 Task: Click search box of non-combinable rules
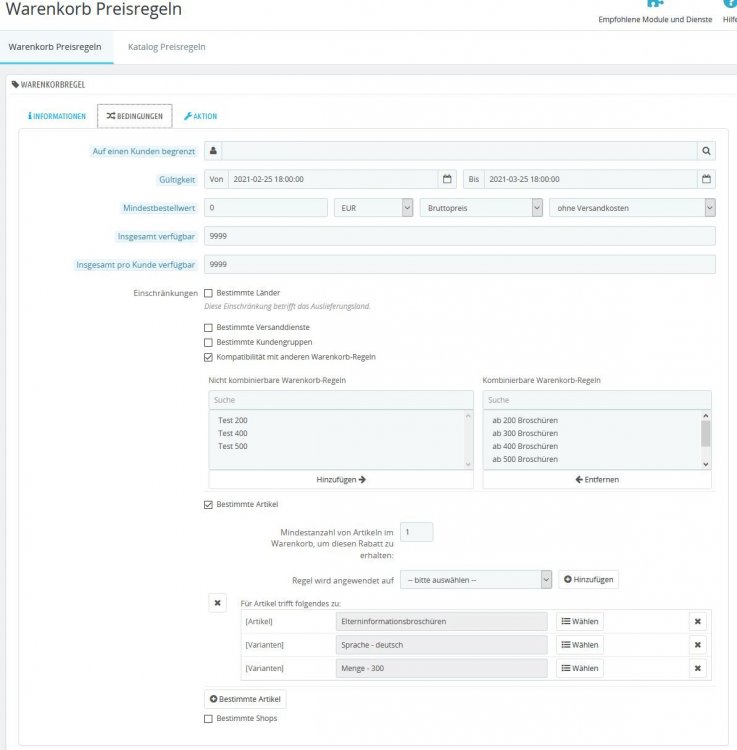pyautogui.click(x=341, y=400)
